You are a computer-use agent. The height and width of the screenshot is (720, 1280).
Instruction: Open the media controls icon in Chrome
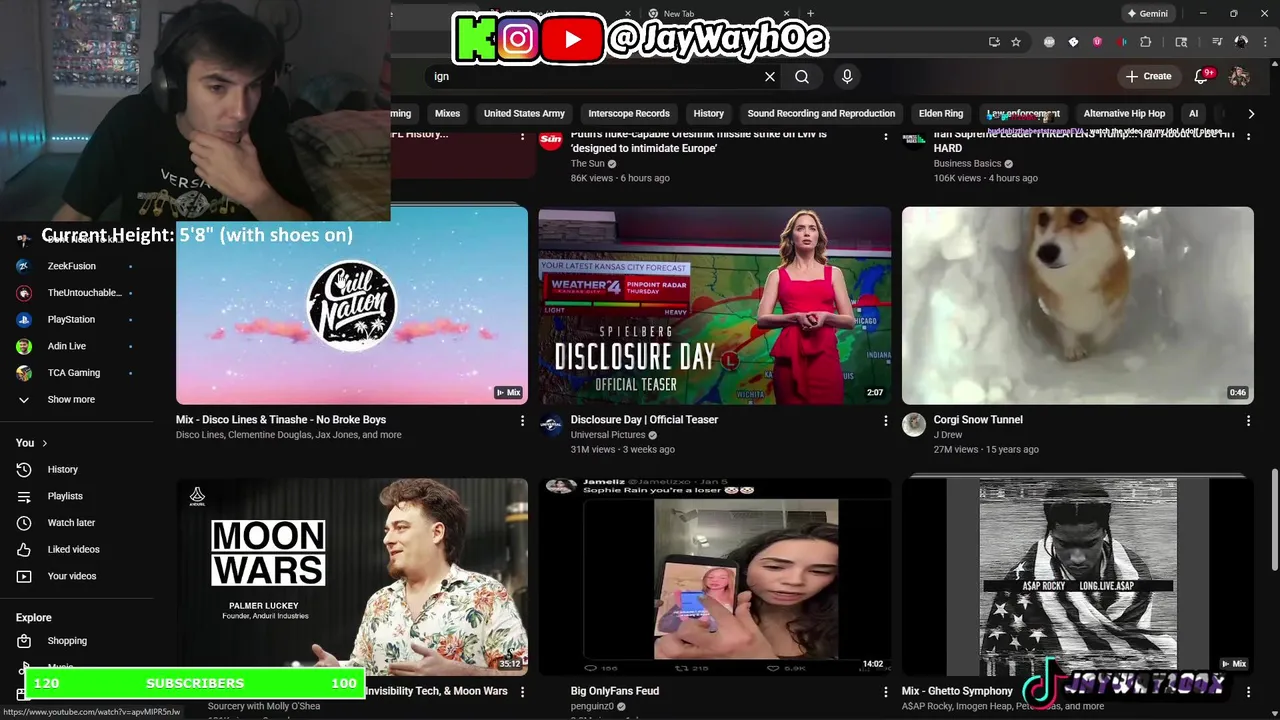coord(1217,42)
